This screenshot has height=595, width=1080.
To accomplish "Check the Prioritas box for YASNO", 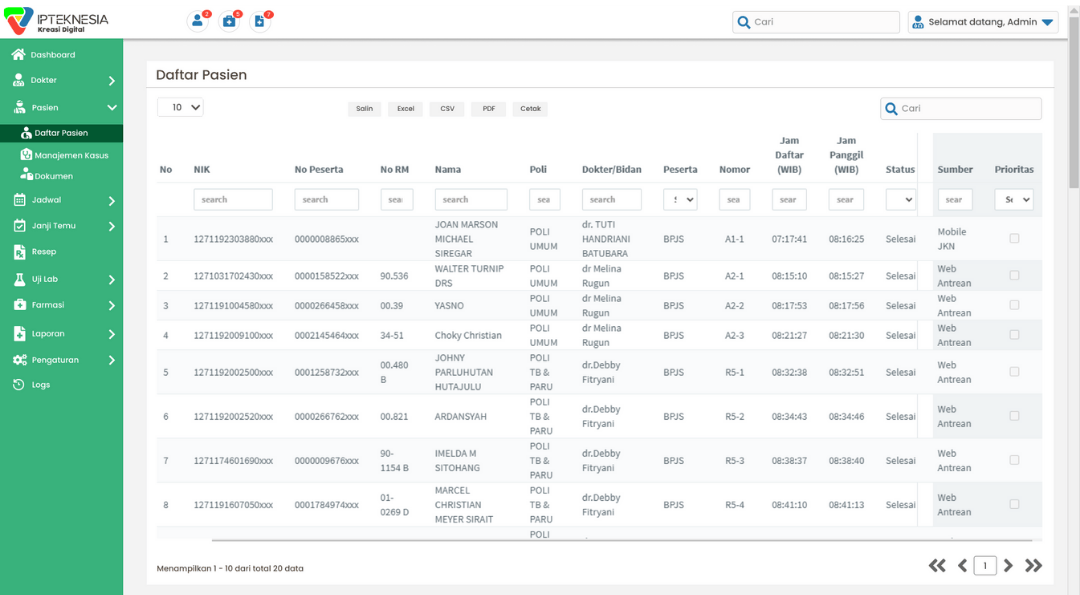I will (1014, 305).
